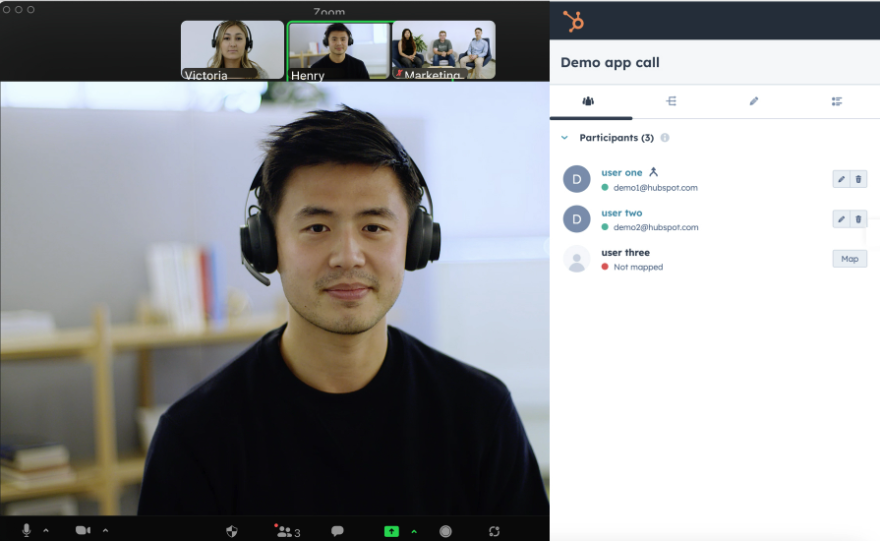The height and width of the screenshot is (541, 880).
Task: Click user two's D avatar
Action: (576, 219)
